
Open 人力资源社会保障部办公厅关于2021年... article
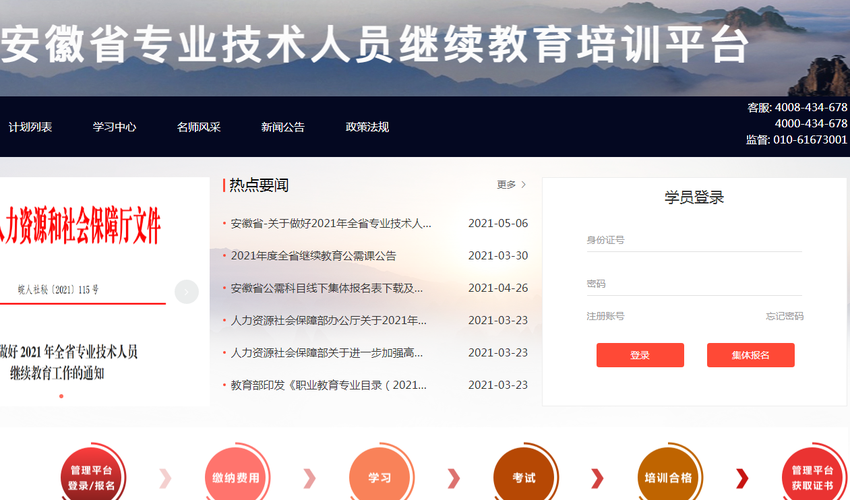coord(329,320)
